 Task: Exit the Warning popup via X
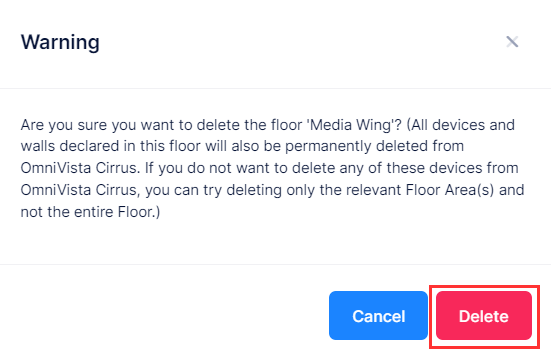pos(512,42)
